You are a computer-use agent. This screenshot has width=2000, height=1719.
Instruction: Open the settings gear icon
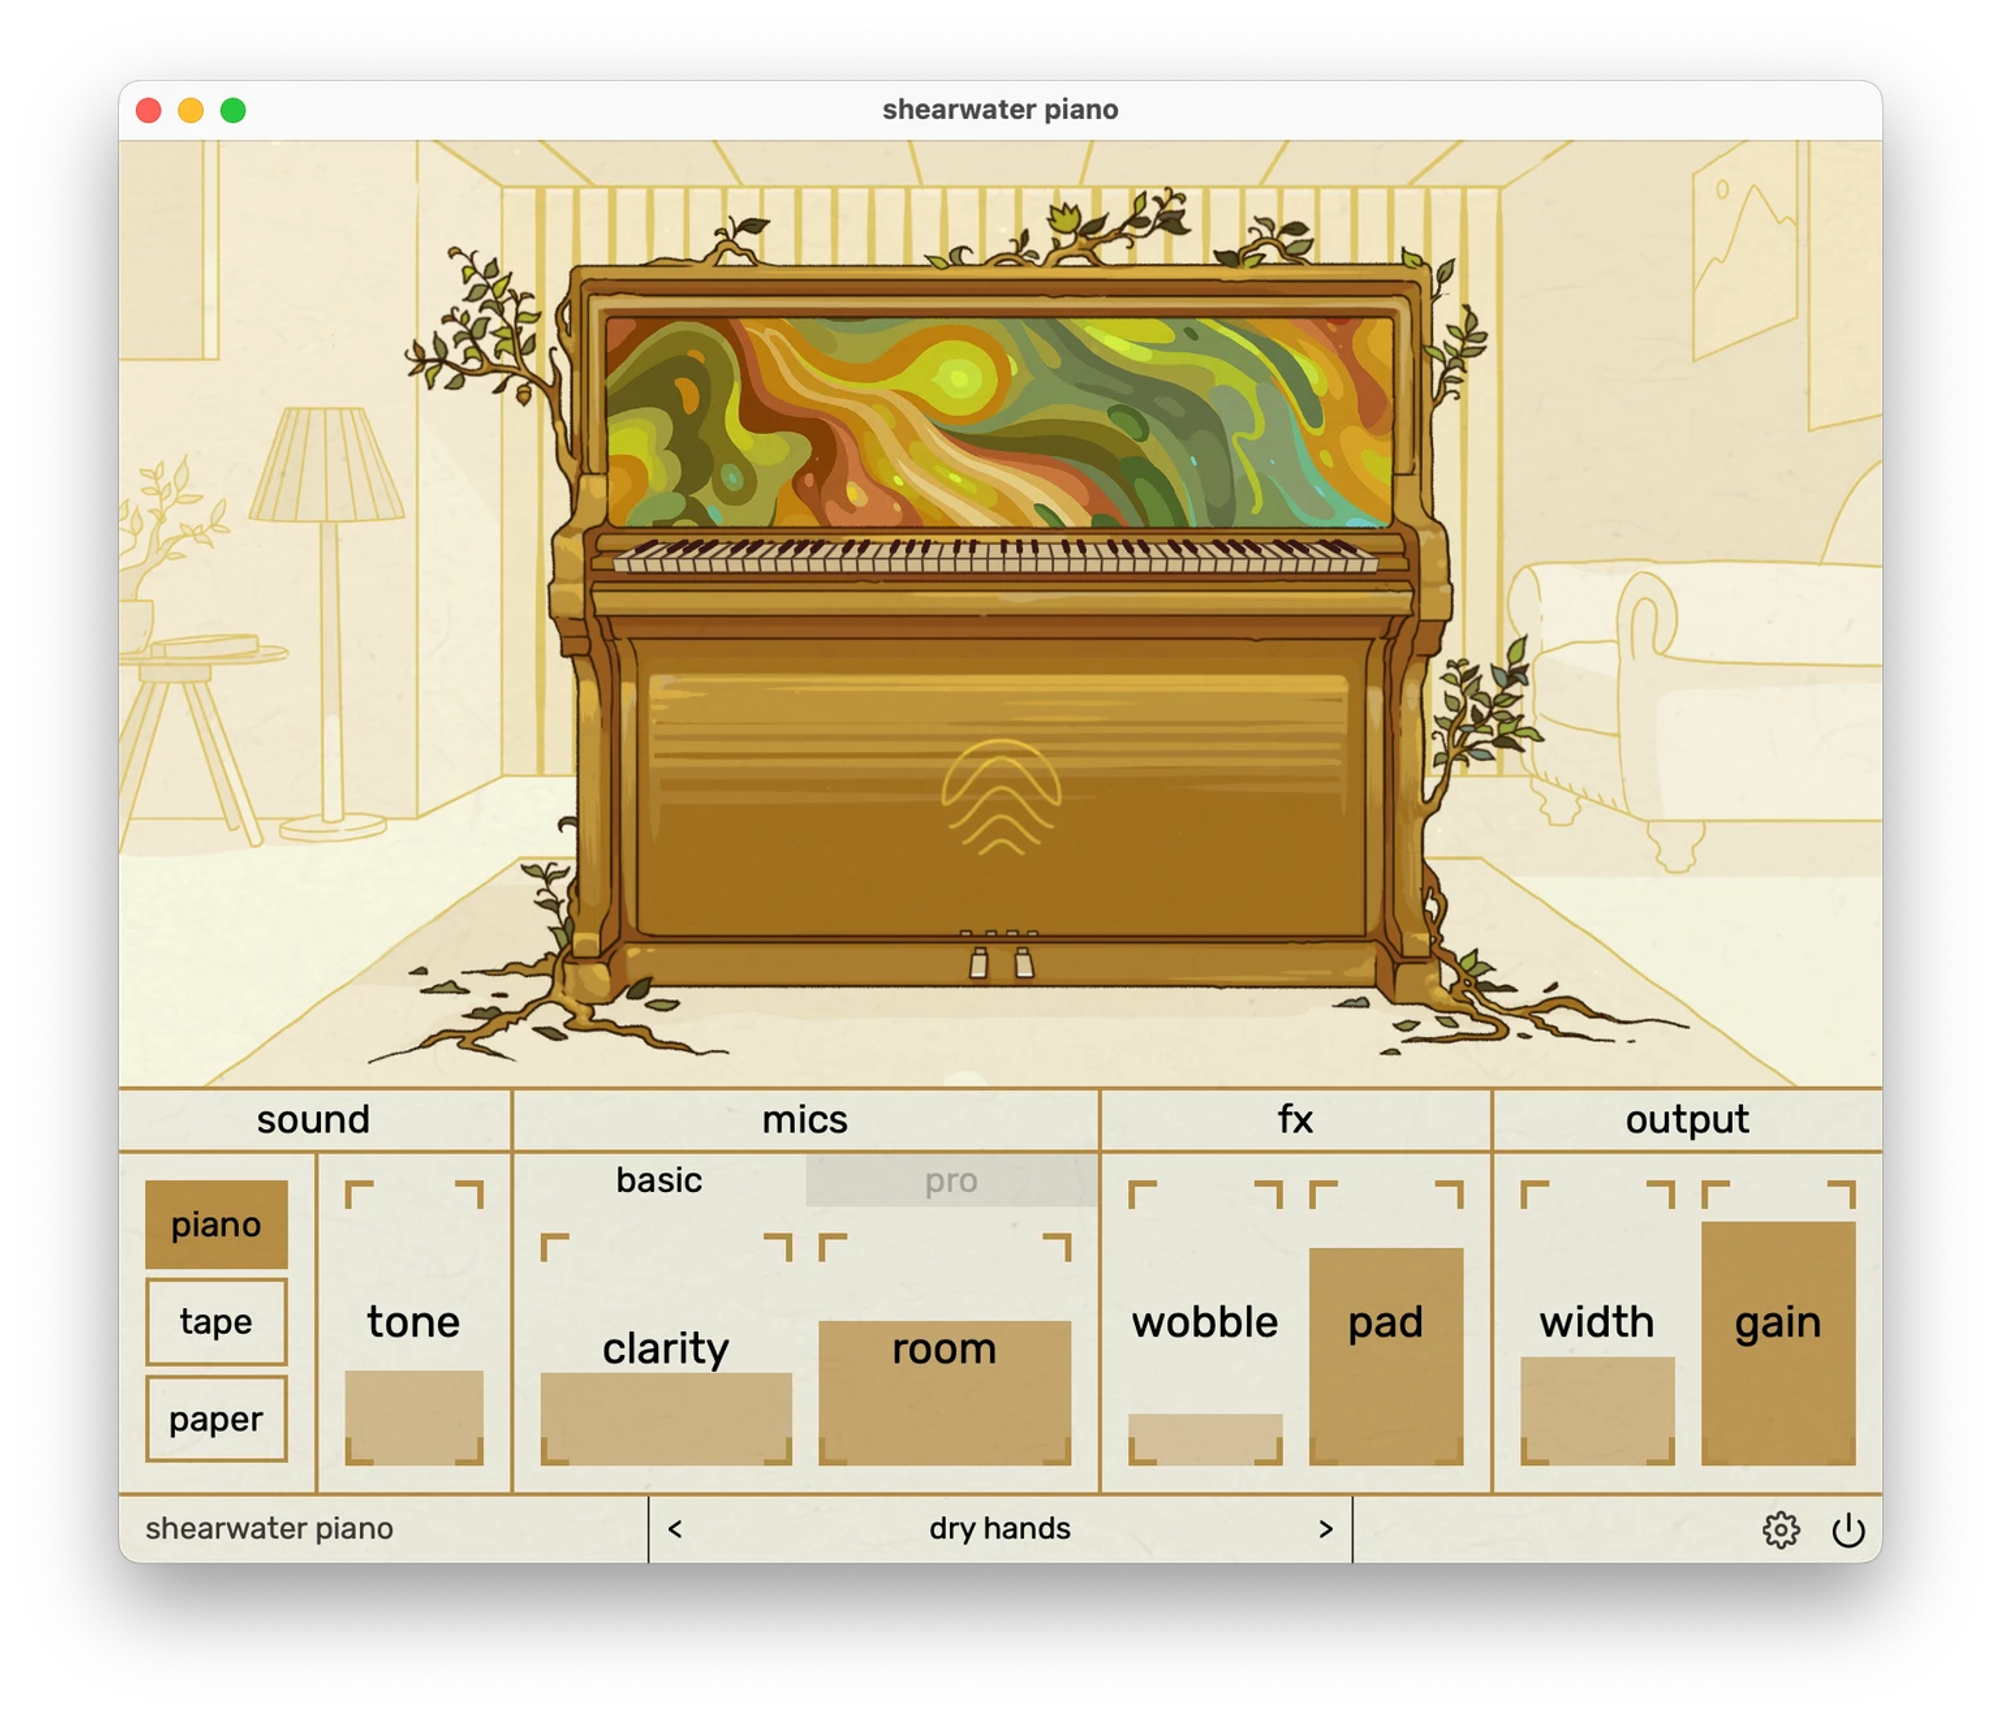point(1780,1529)
